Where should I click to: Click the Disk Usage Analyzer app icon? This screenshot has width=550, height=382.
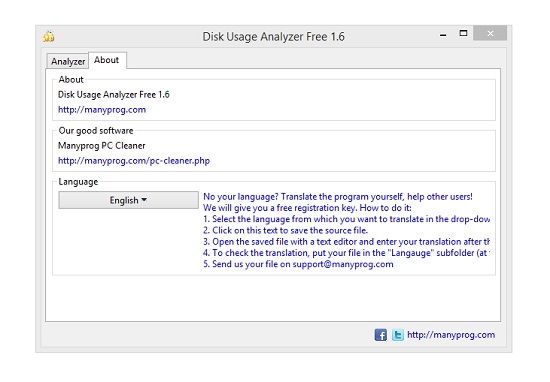click(x=49, y=36)
